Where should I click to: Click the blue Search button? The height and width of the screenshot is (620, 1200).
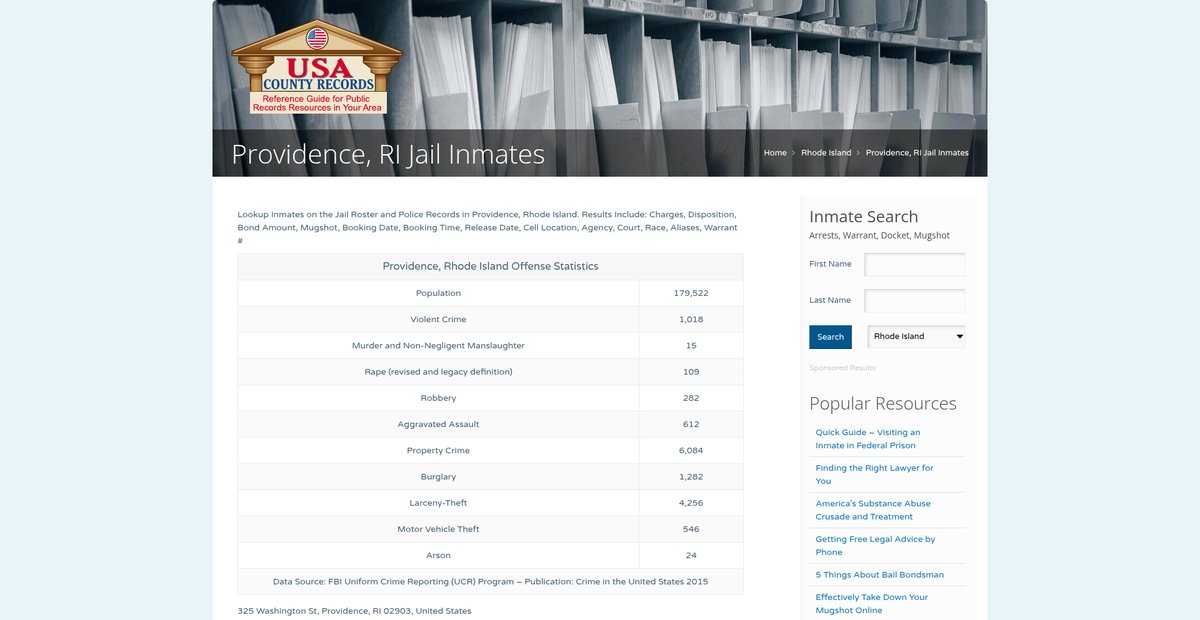tap(830, 337)
